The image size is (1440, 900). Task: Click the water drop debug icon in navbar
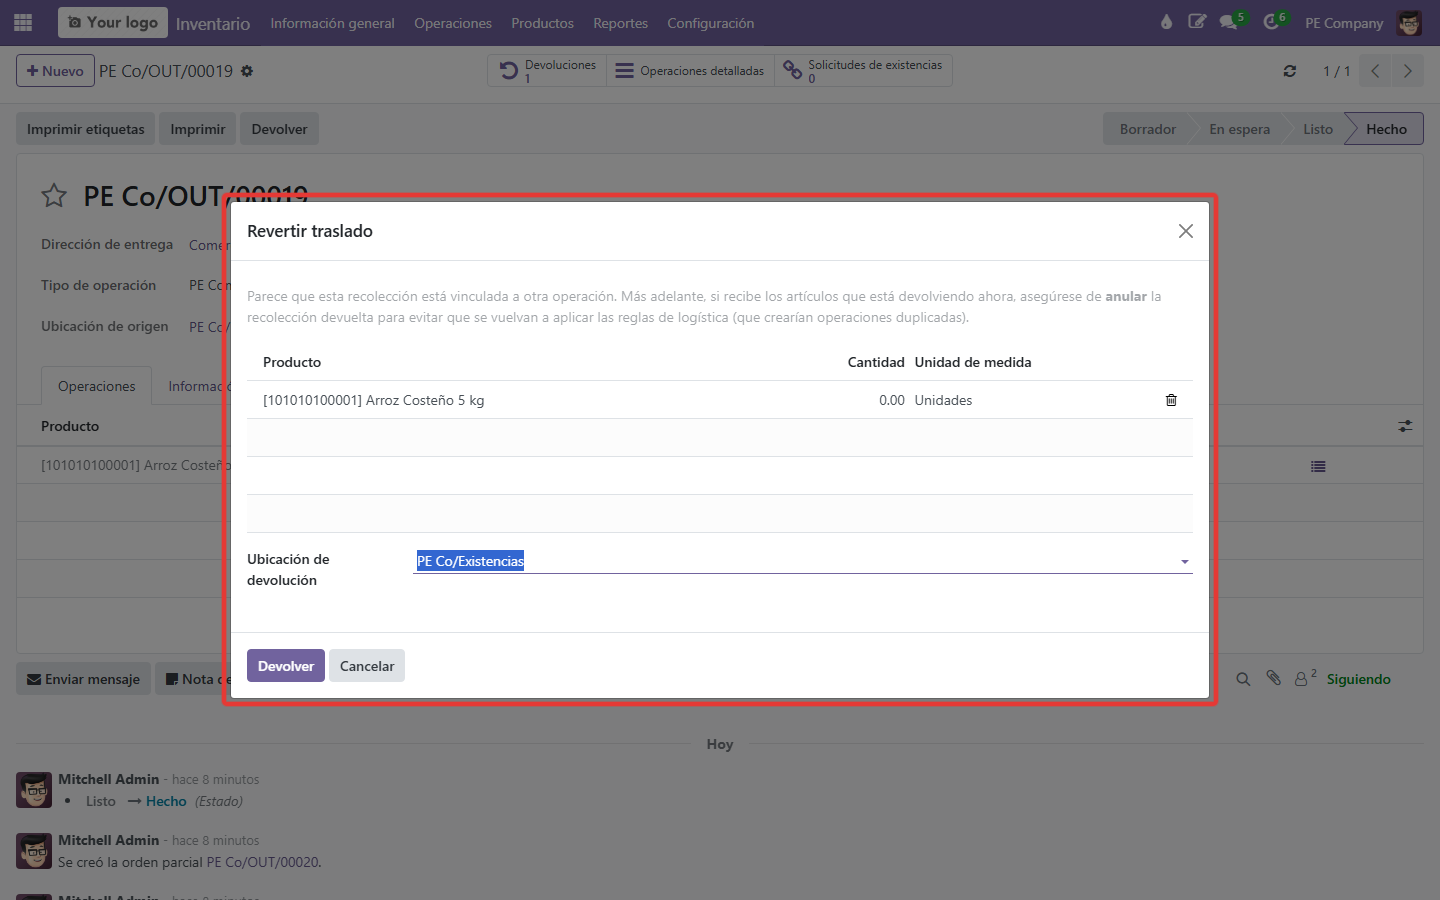pyautogui.click(x=1166, y=22)
